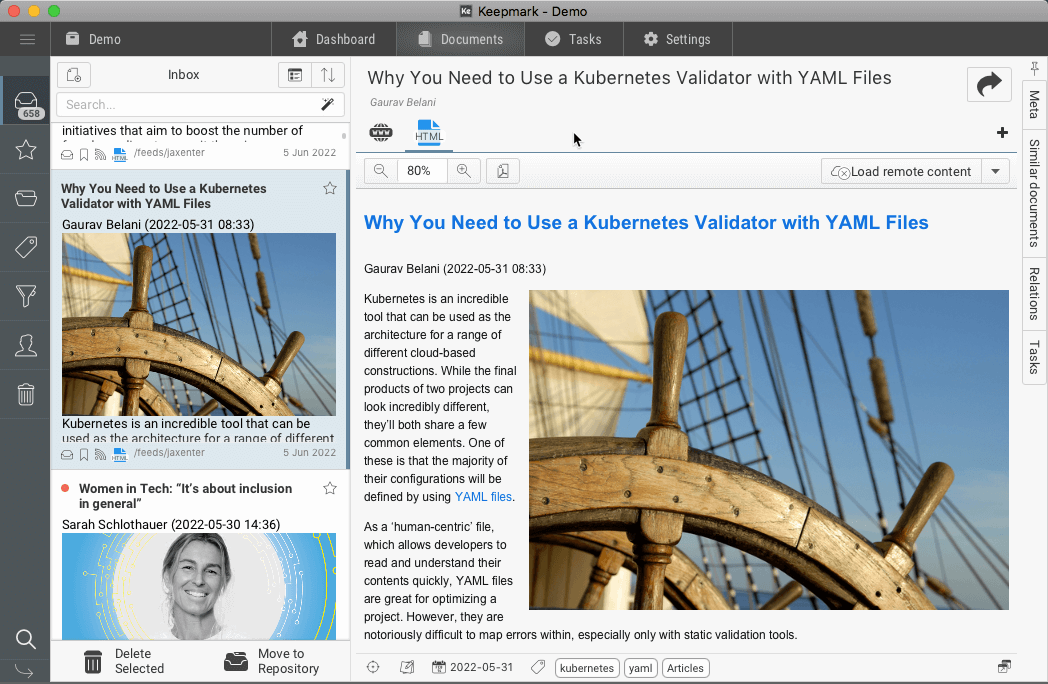1048x684 pixels.
Task: Toggle favorite star on Women in Tech article
Action: click(330, 488)
